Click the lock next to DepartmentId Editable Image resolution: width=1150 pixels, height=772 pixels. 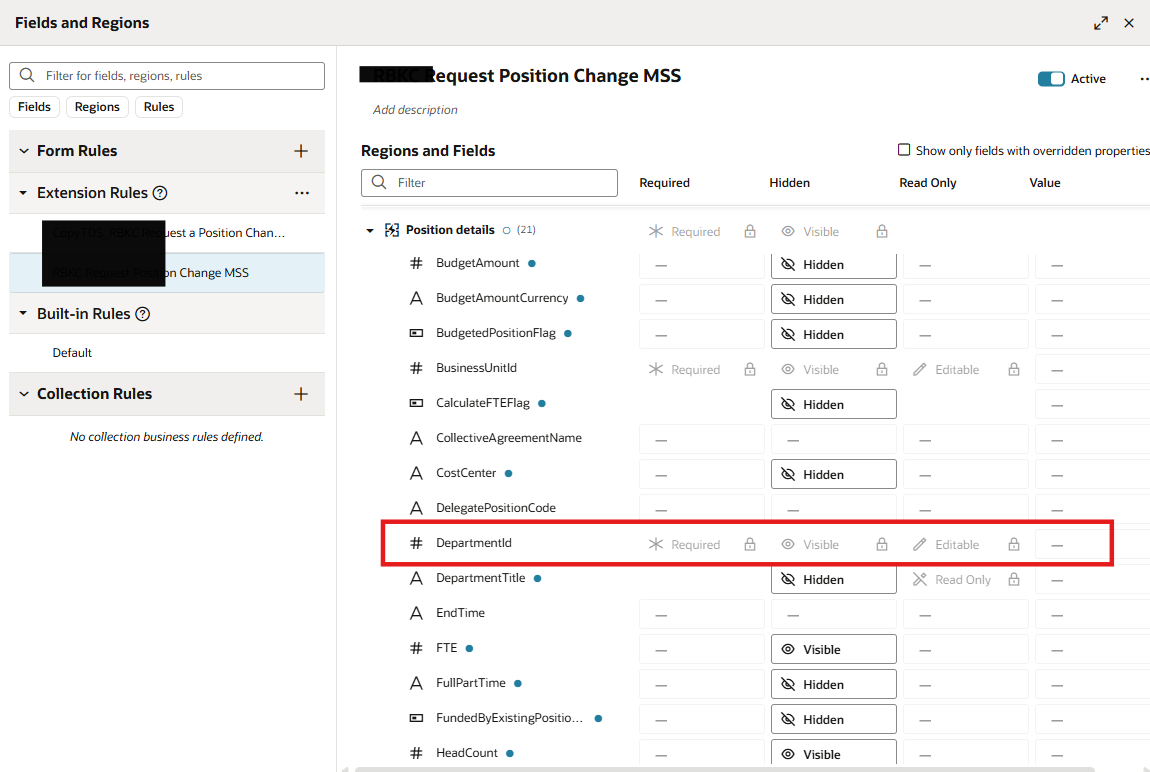(x=1014, y=545)
